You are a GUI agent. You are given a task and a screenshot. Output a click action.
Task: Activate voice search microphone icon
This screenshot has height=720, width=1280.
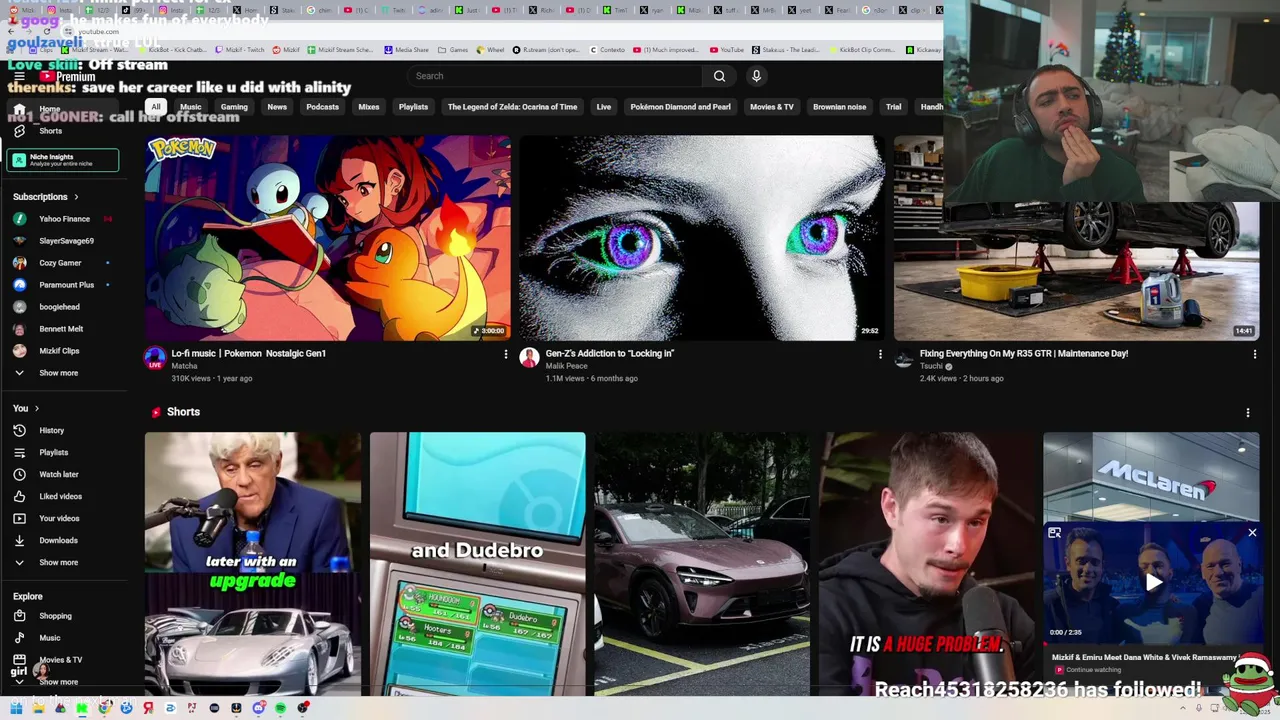[756, 76]
